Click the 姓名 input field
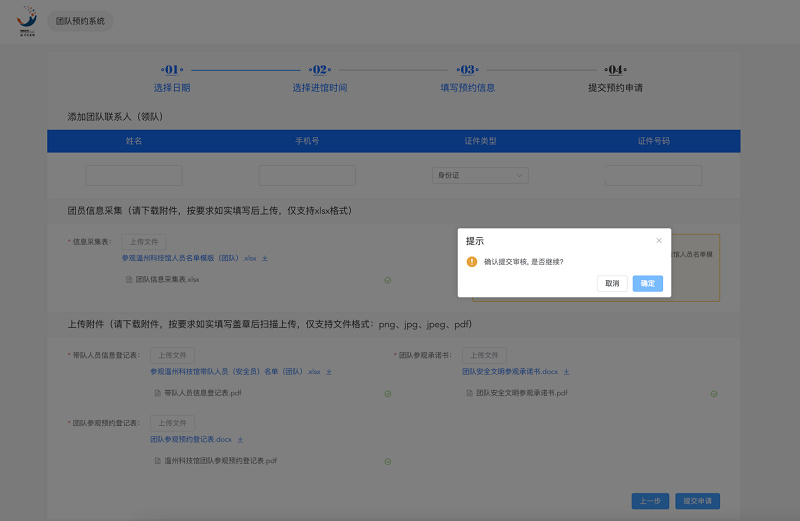800x521 pixels. point(134,176)
